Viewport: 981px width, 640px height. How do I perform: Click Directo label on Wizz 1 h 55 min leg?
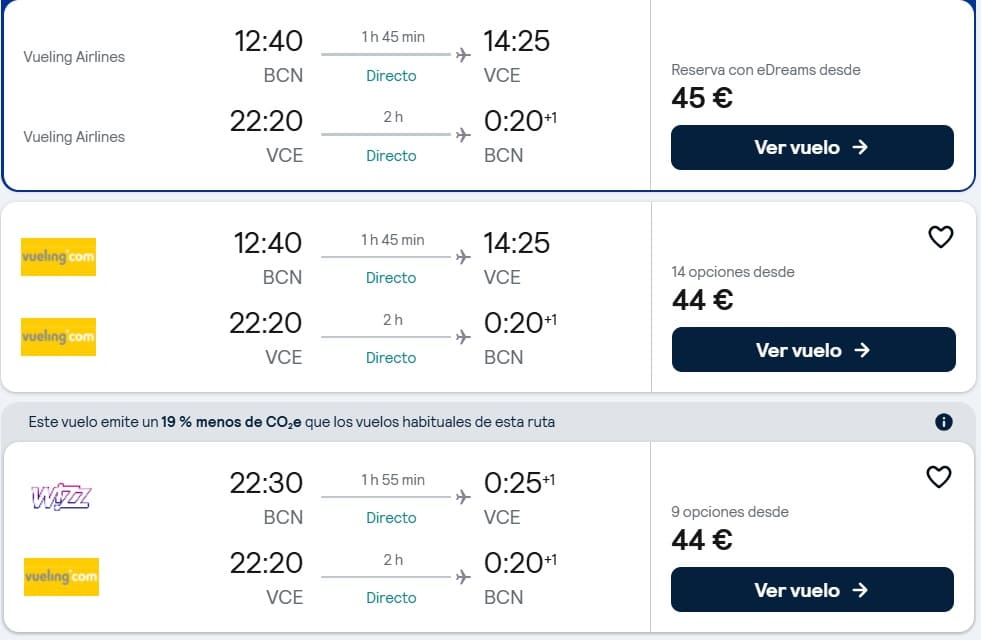391,518
